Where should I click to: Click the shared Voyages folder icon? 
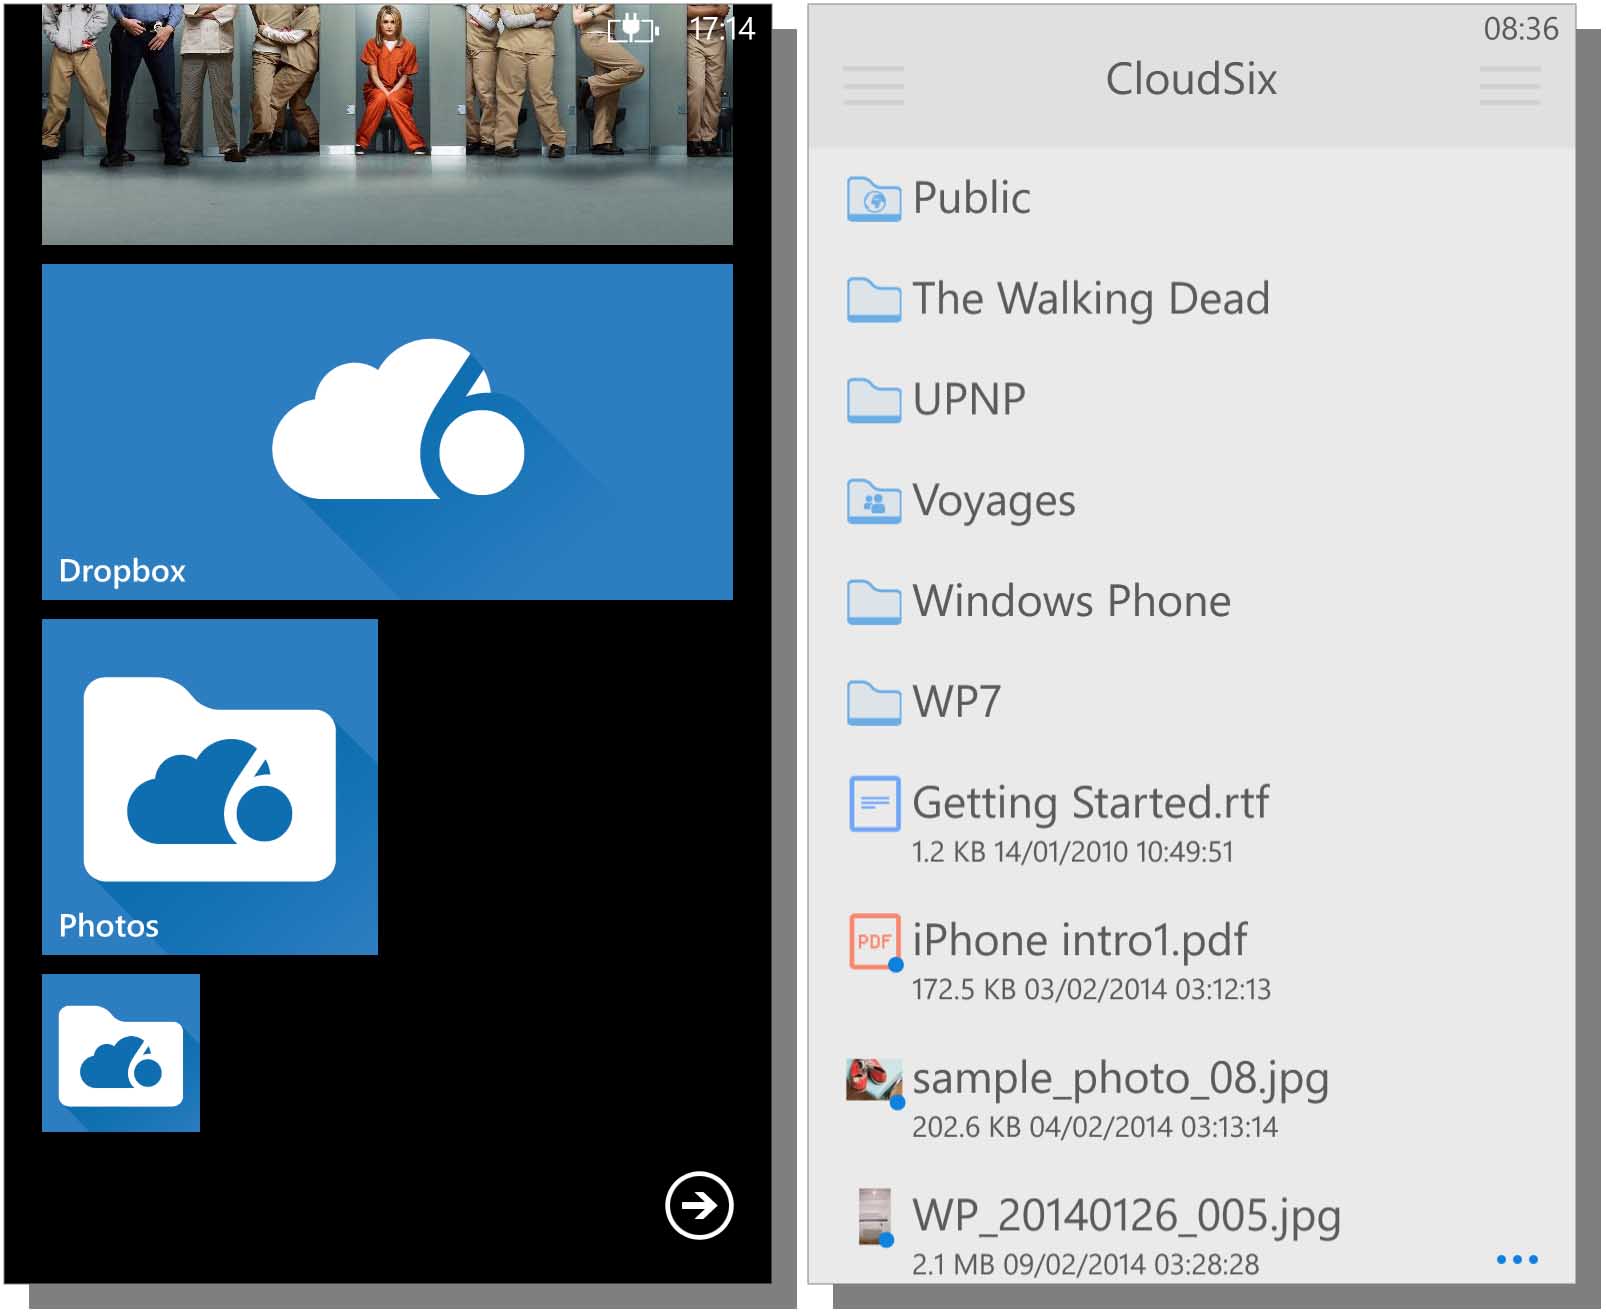tap(874, 501)
